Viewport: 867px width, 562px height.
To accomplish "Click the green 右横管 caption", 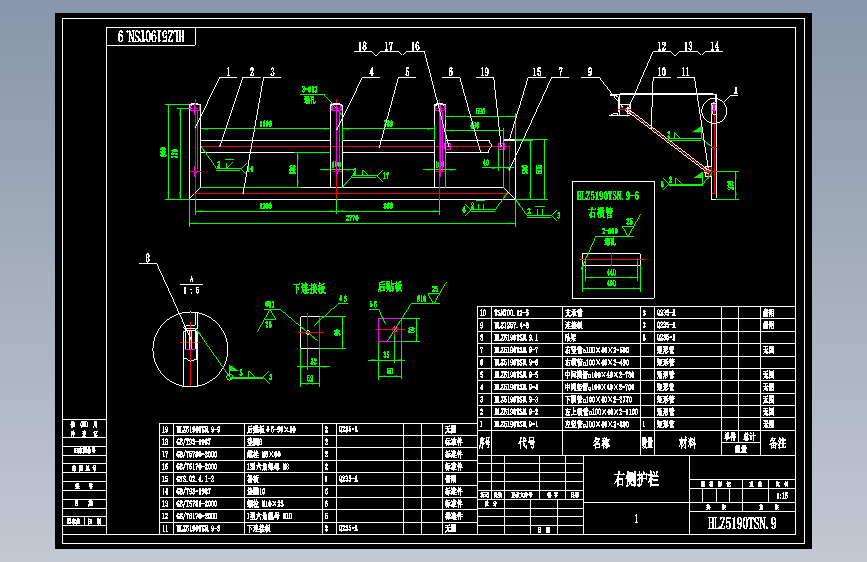I will [x=600, y=212].
